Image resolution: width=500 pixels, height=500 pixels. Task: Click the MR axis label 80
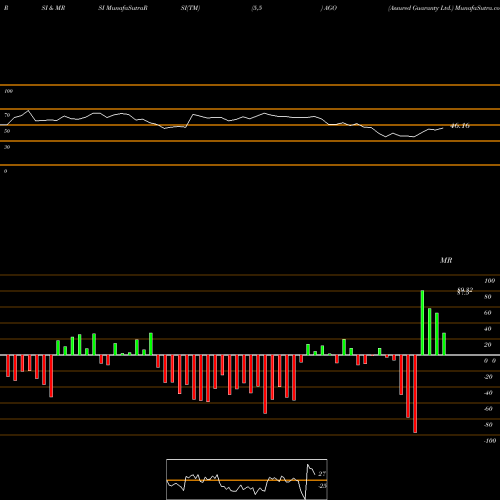488,297
